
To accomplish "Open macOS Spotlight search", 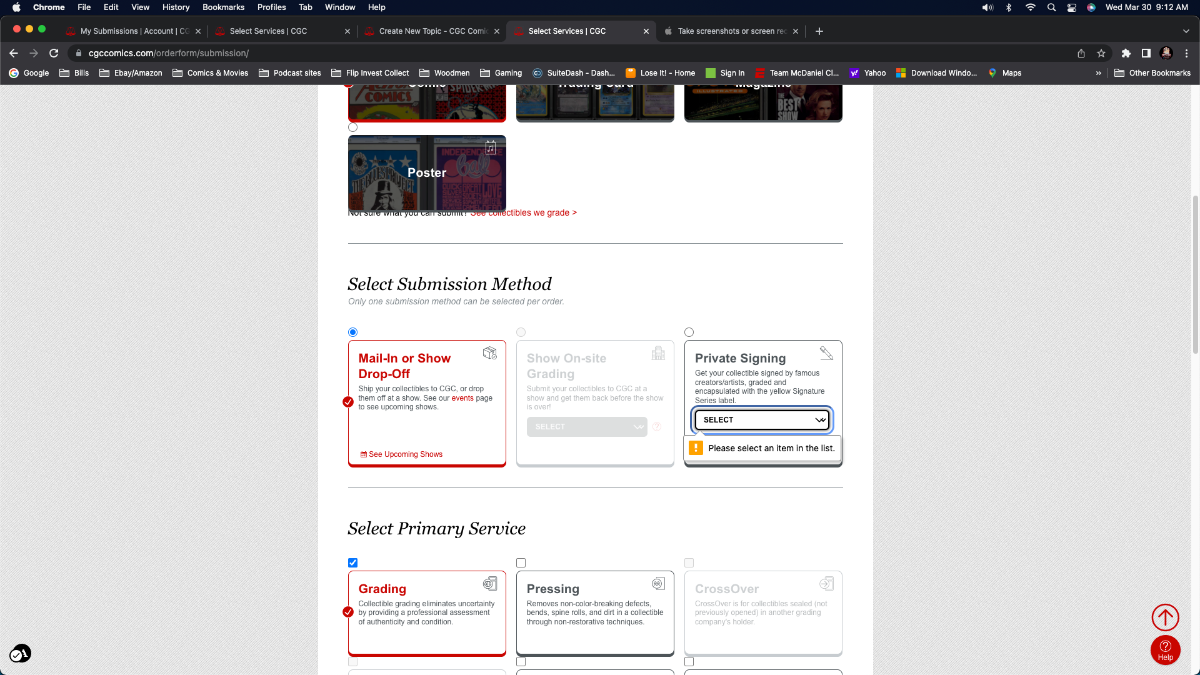I will (1051, 7).
